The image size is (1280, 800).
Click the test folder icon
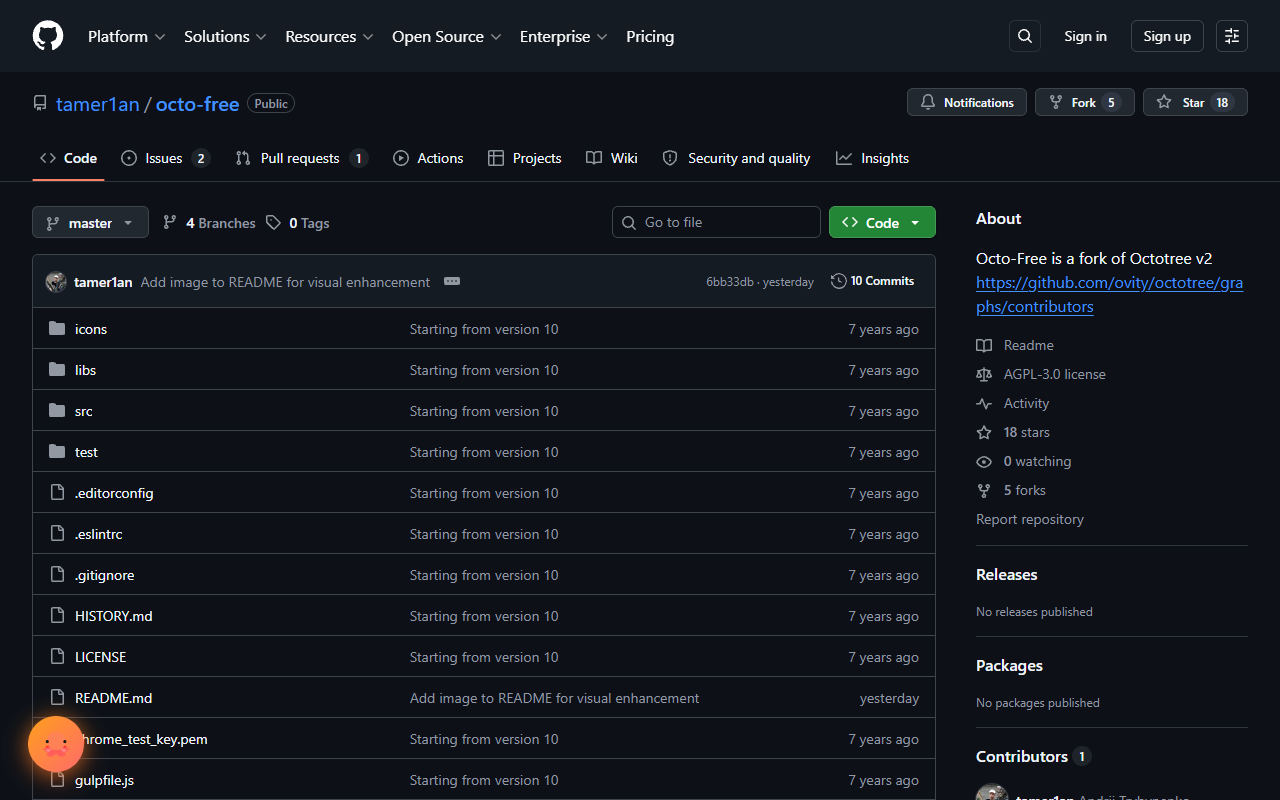(x=57, y=452)
